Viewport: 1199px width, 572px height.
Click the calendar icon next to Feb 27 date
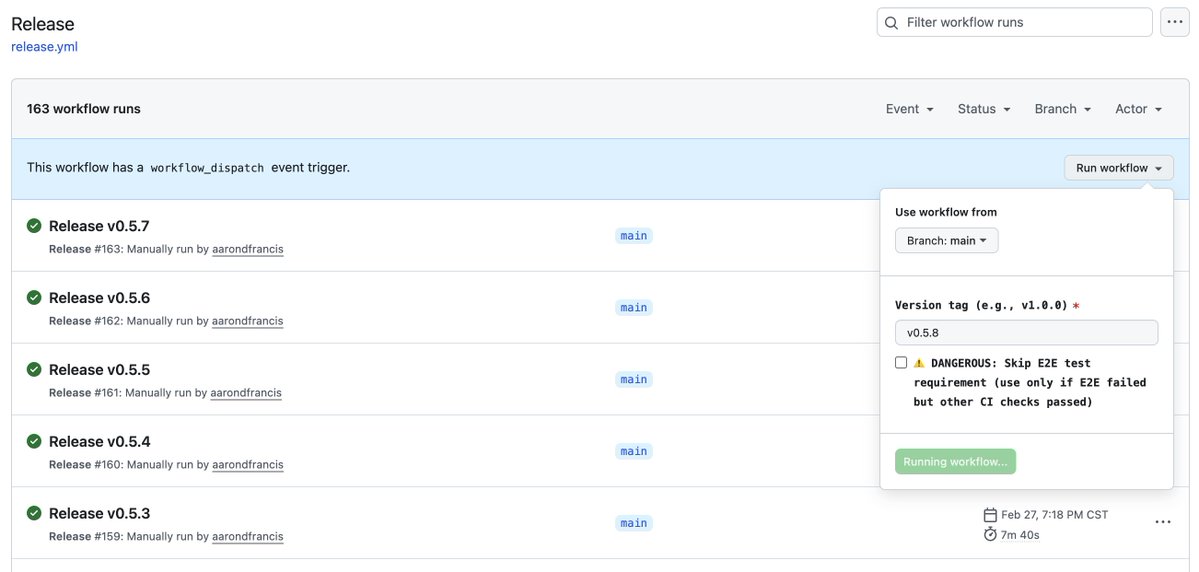click(989, 515)
